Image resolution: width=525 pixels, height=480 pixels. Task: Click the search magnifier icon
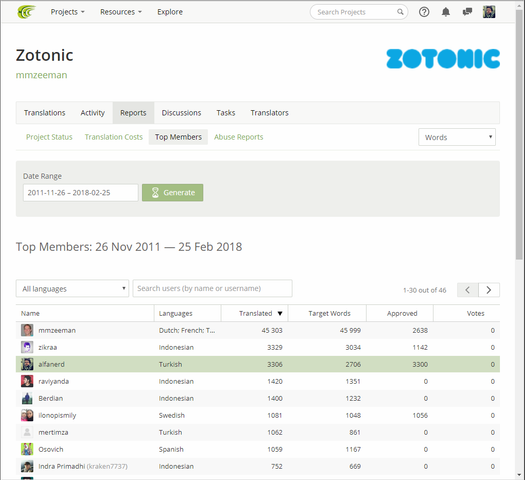[400, 12]
